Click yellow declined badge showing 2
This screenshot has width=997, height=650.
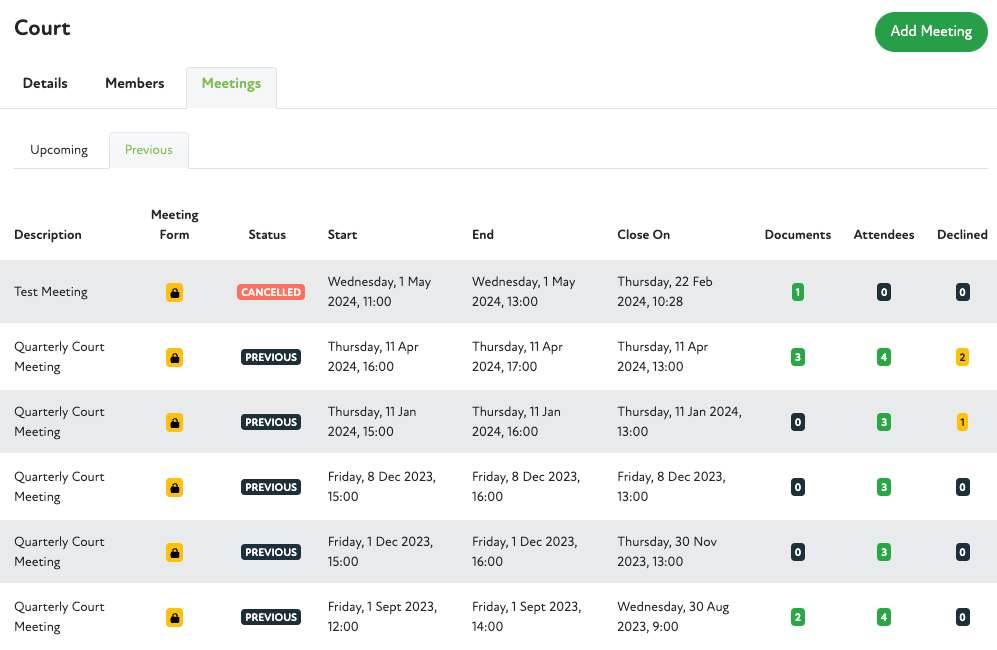coord(962,358)
